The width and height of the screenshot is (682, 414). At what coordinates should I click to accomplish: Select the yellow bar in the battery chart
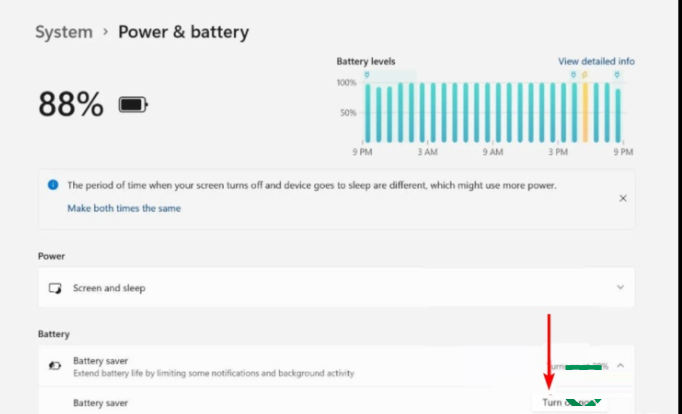[x=585, y=112]
